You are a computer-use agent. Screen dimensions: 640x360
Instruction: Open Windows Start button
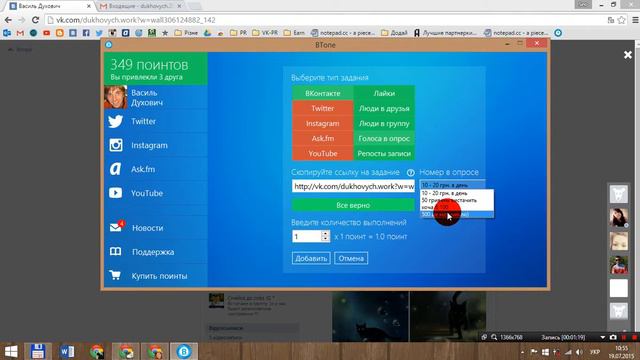point(11,351)
